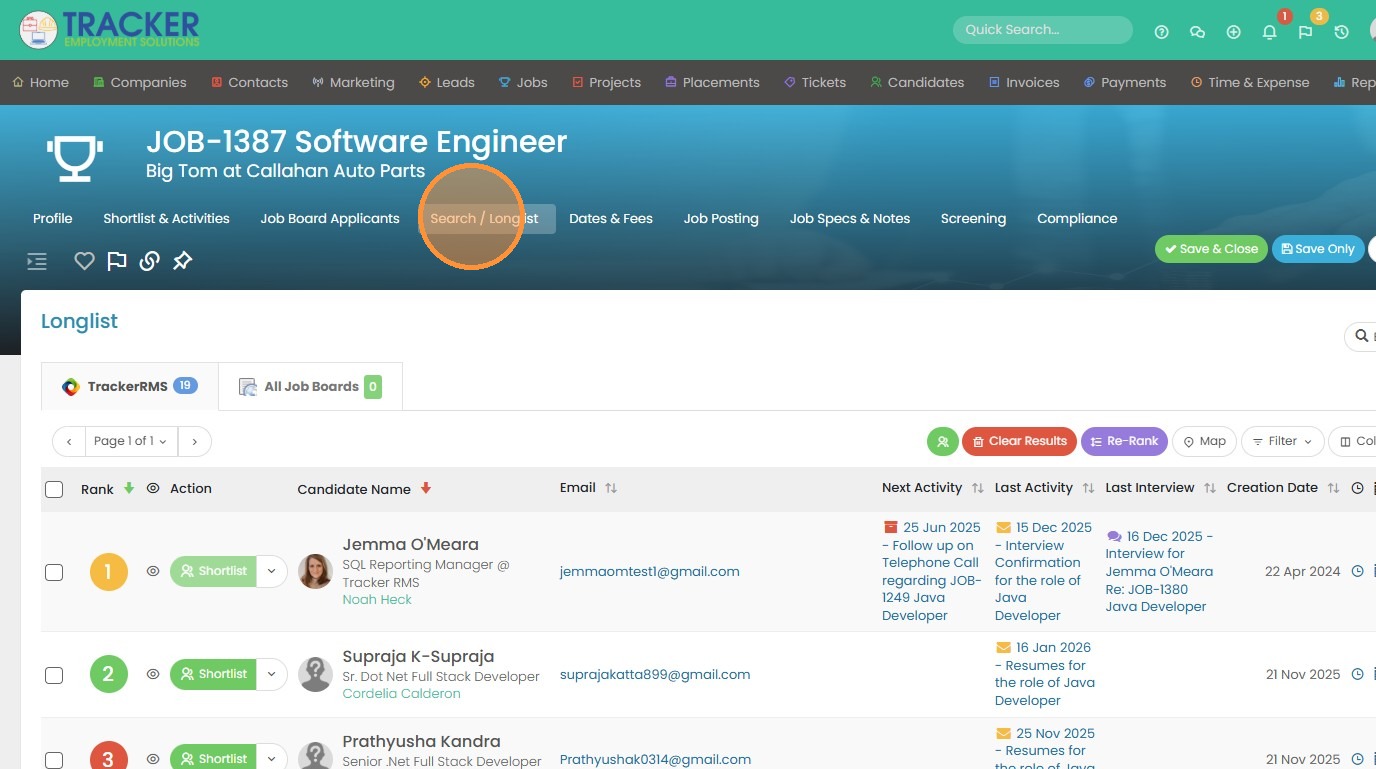Image resolution: width=1376 pixels, height=769 pixels.
Task: Click the green candidates group button
Action: (x=942, y=441)
